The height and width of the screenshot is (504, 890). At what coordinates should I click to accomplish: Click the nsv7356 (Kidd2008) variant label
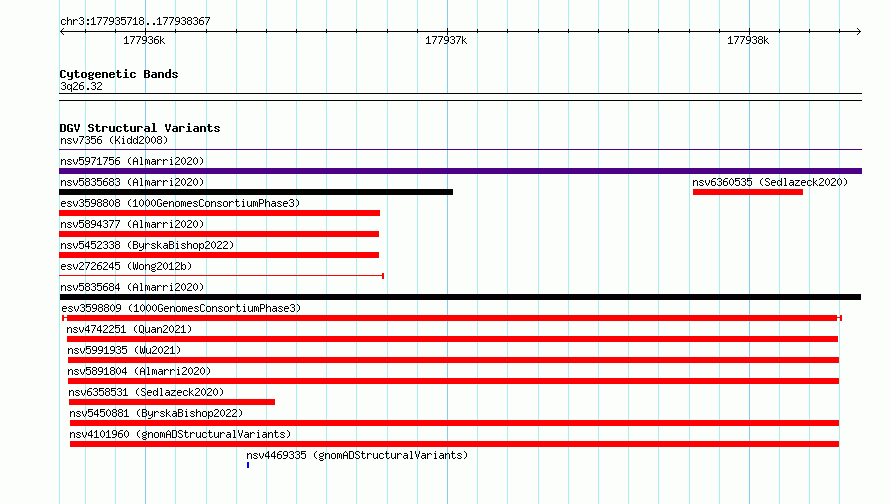click(114, 140)
